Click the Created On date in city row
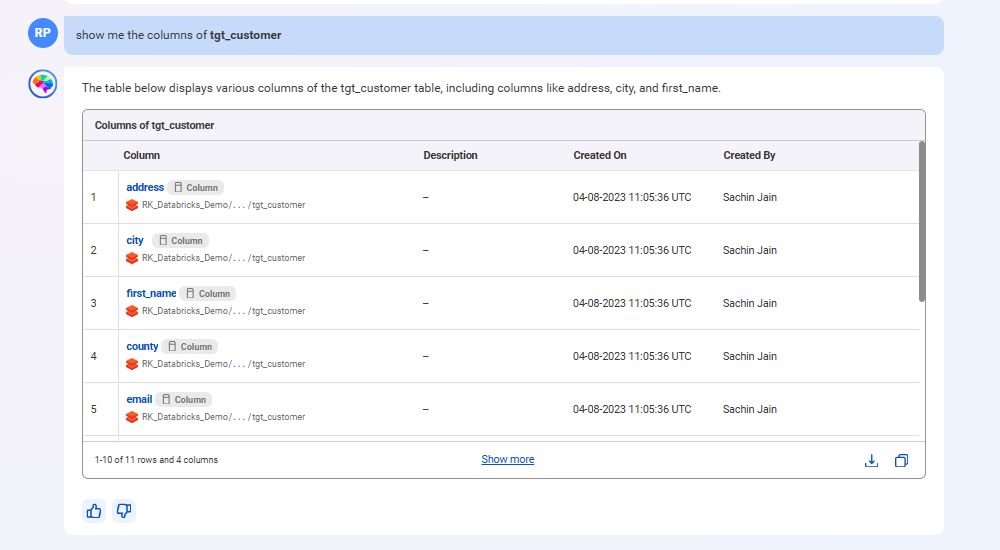 point(632,250)
